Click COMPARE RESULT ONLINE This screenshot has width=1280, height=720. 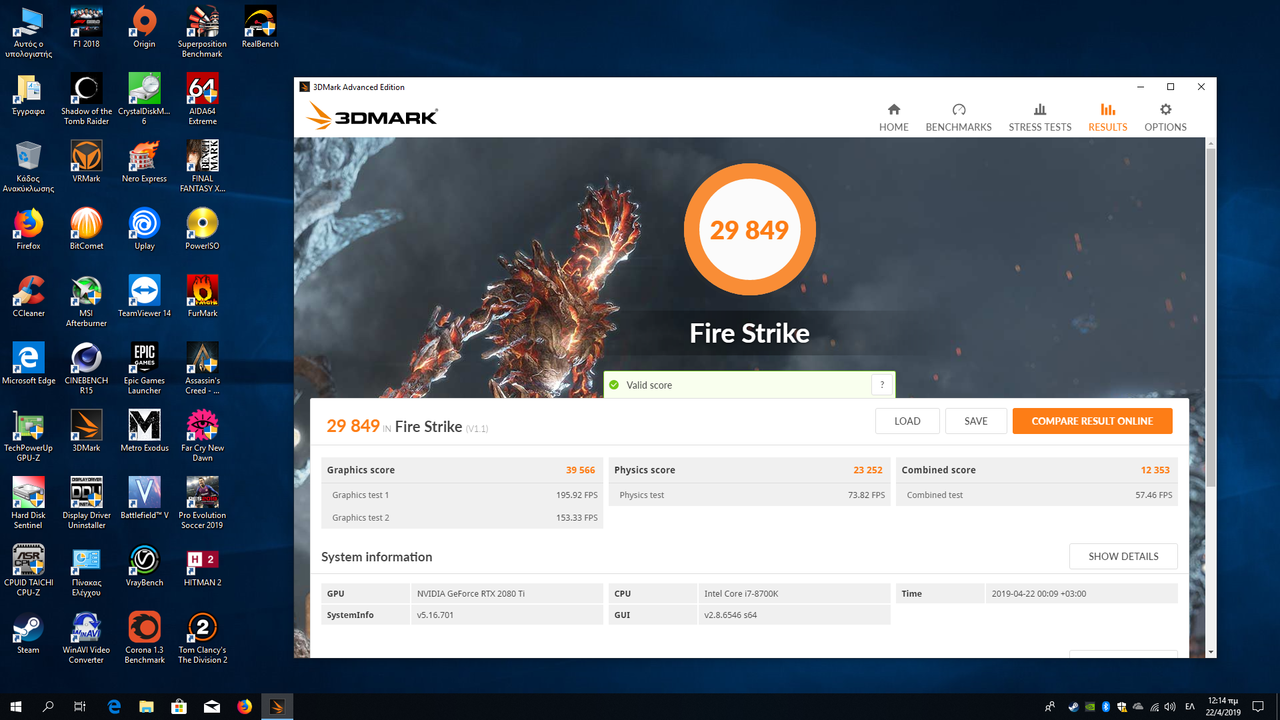1092,421
